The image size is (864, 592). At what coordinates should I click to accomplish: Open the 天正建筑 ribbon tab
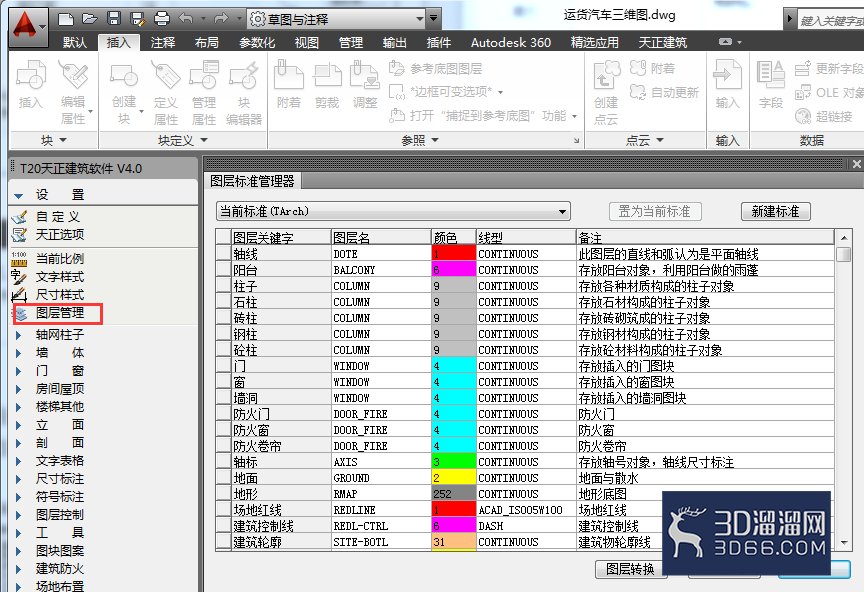click(x=663, y=42)
